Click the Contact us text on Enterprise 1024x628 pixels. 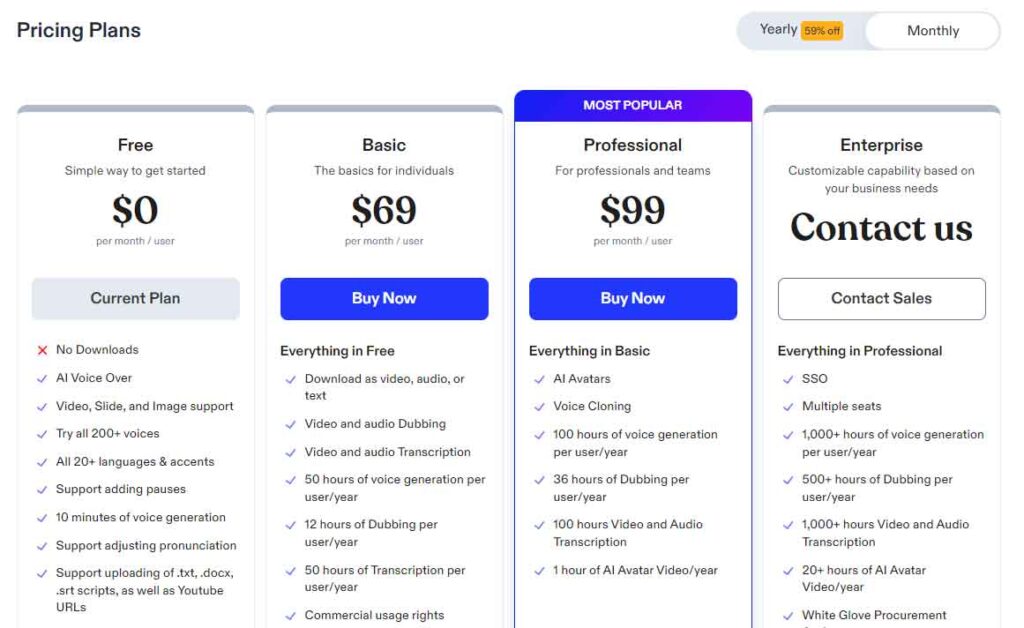[881, 228]
